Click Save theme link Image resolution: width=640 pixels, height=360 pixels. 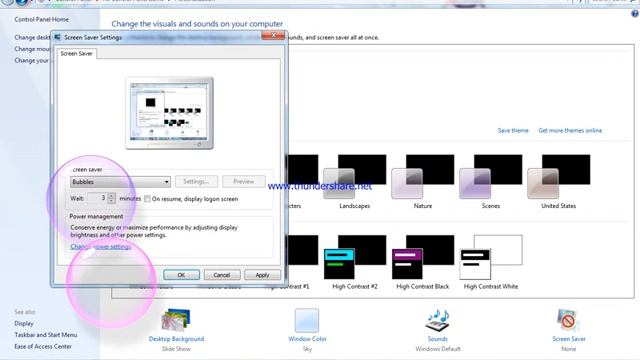pos(513,131)
